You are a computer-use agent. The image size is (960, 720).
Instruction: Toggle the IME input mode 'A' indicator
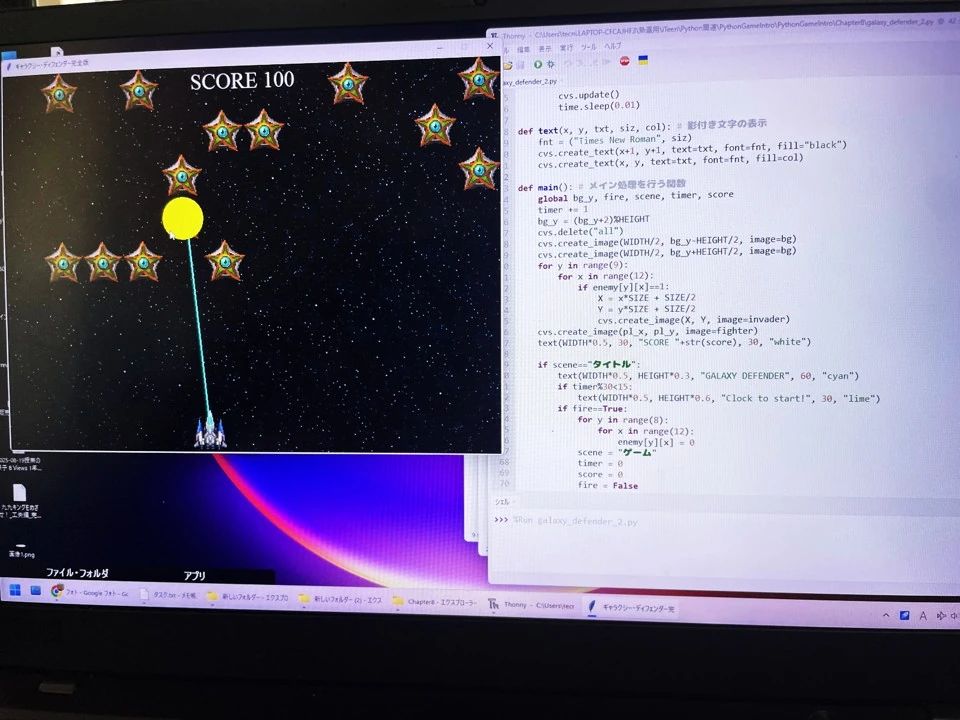(921, 616)
